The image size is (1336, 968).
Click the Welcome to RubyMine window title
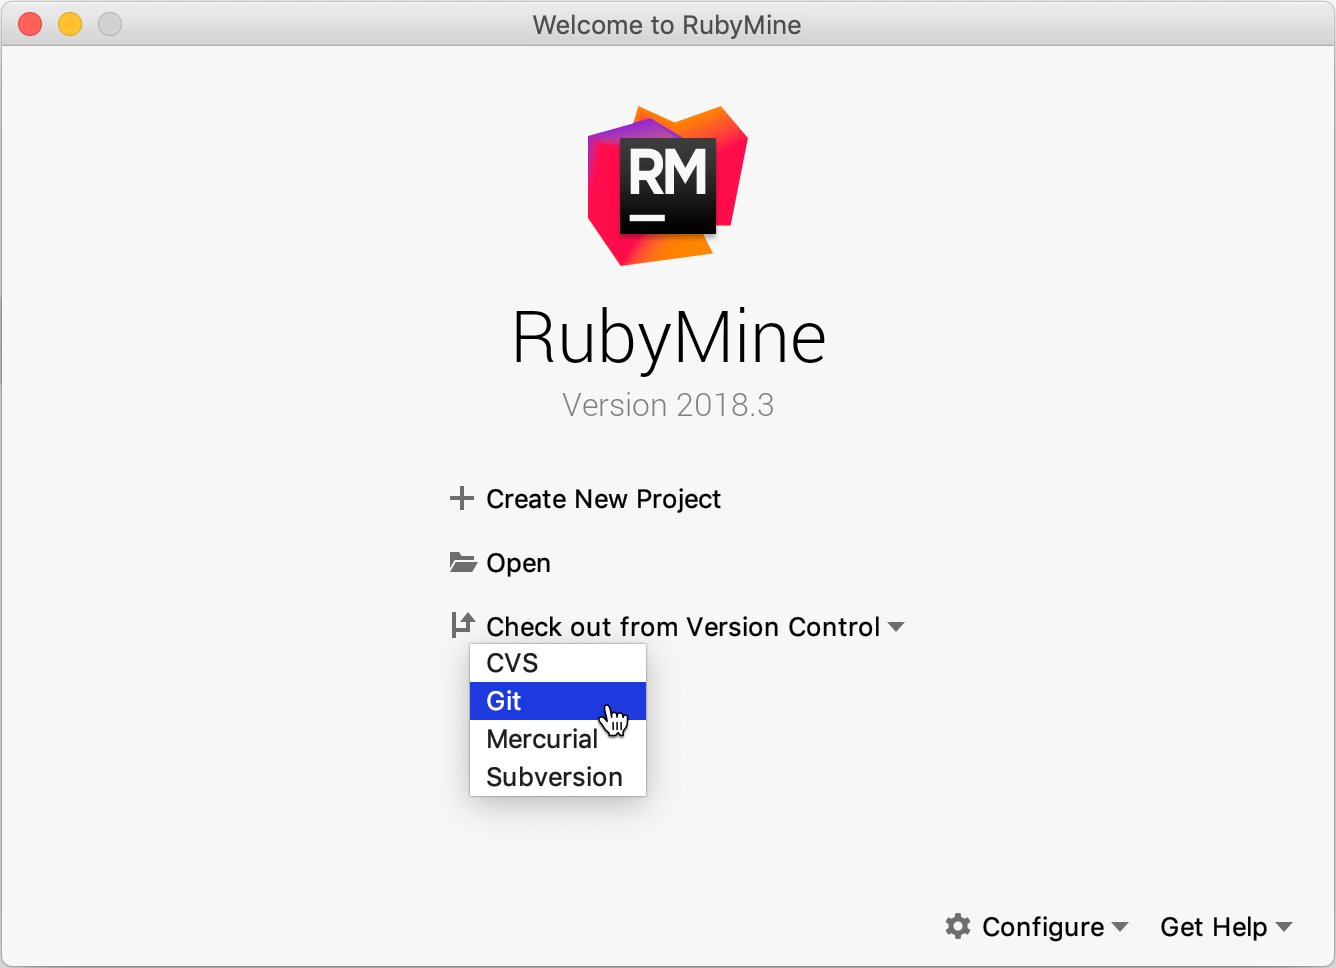point(667,25)
